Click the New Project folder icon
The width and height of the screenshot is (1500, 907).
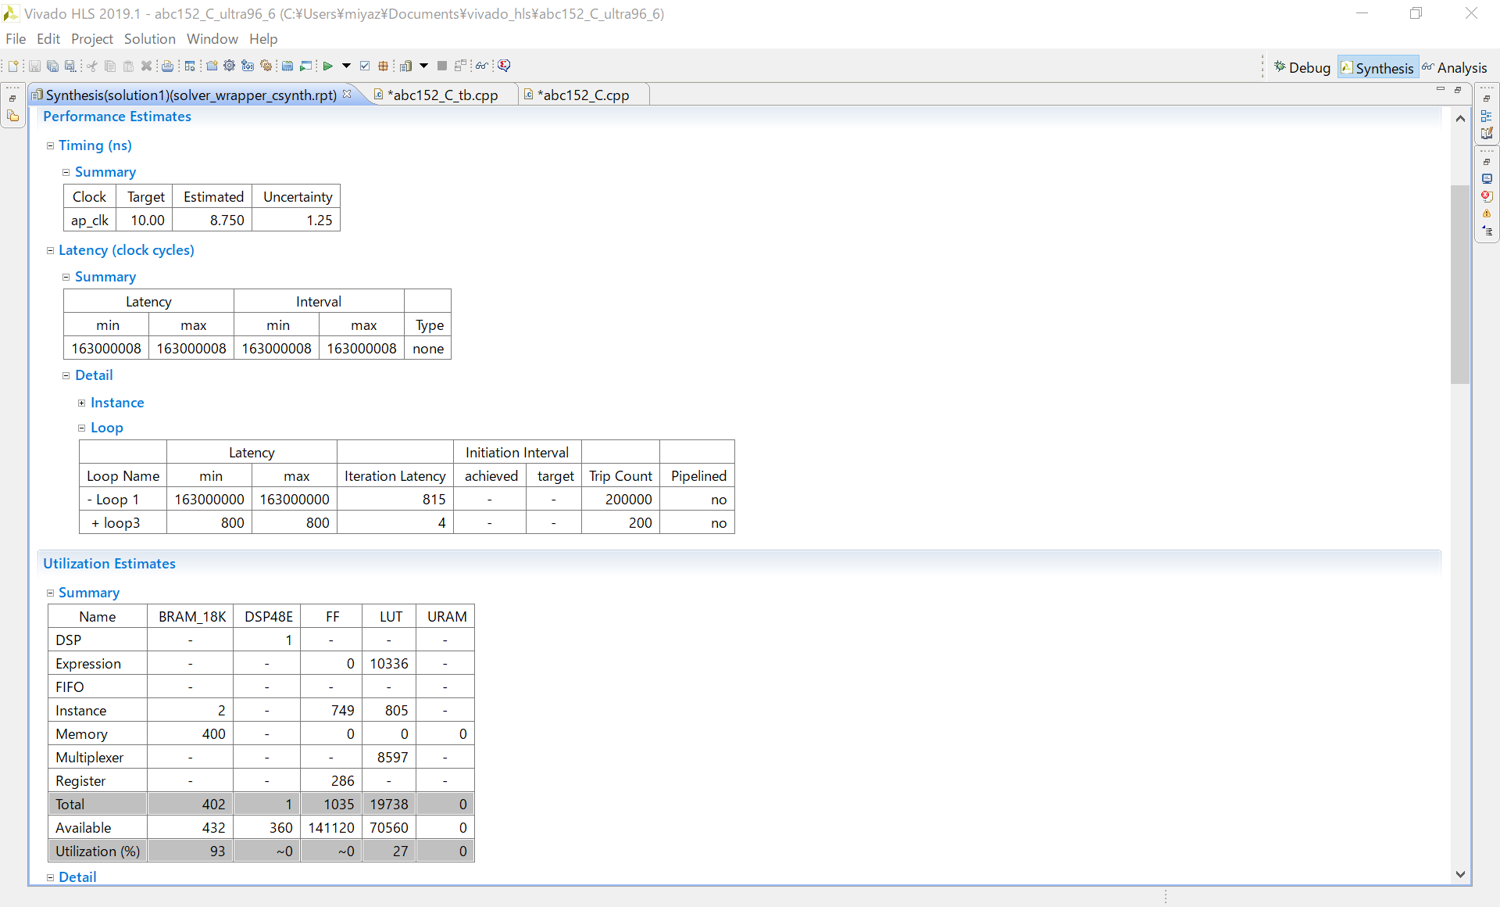[x=211, y=66]
